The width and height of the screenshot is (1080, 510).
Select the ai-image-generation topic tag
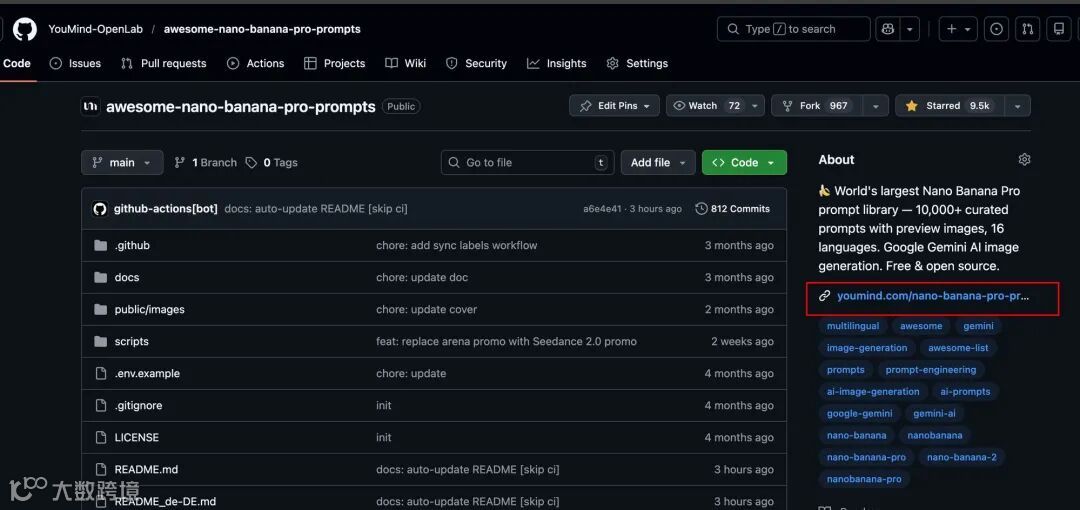point(873,392)
